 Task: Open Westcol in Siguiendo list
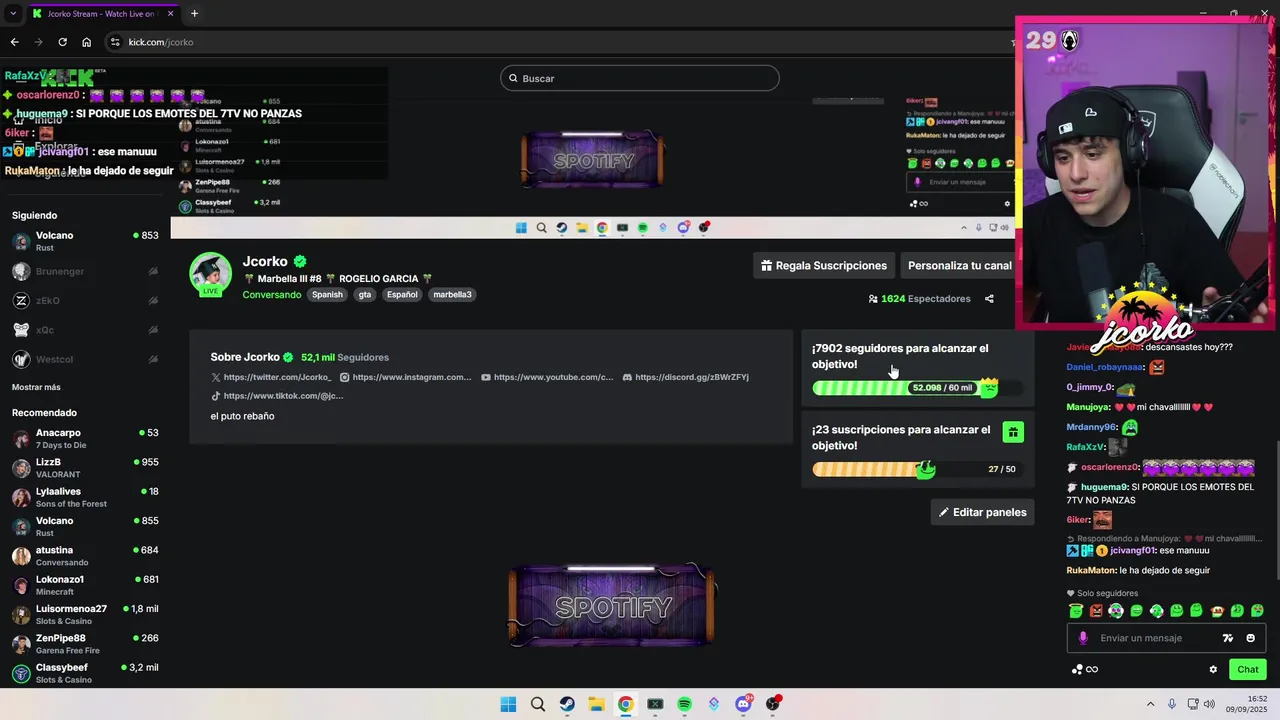click(85, 359)
